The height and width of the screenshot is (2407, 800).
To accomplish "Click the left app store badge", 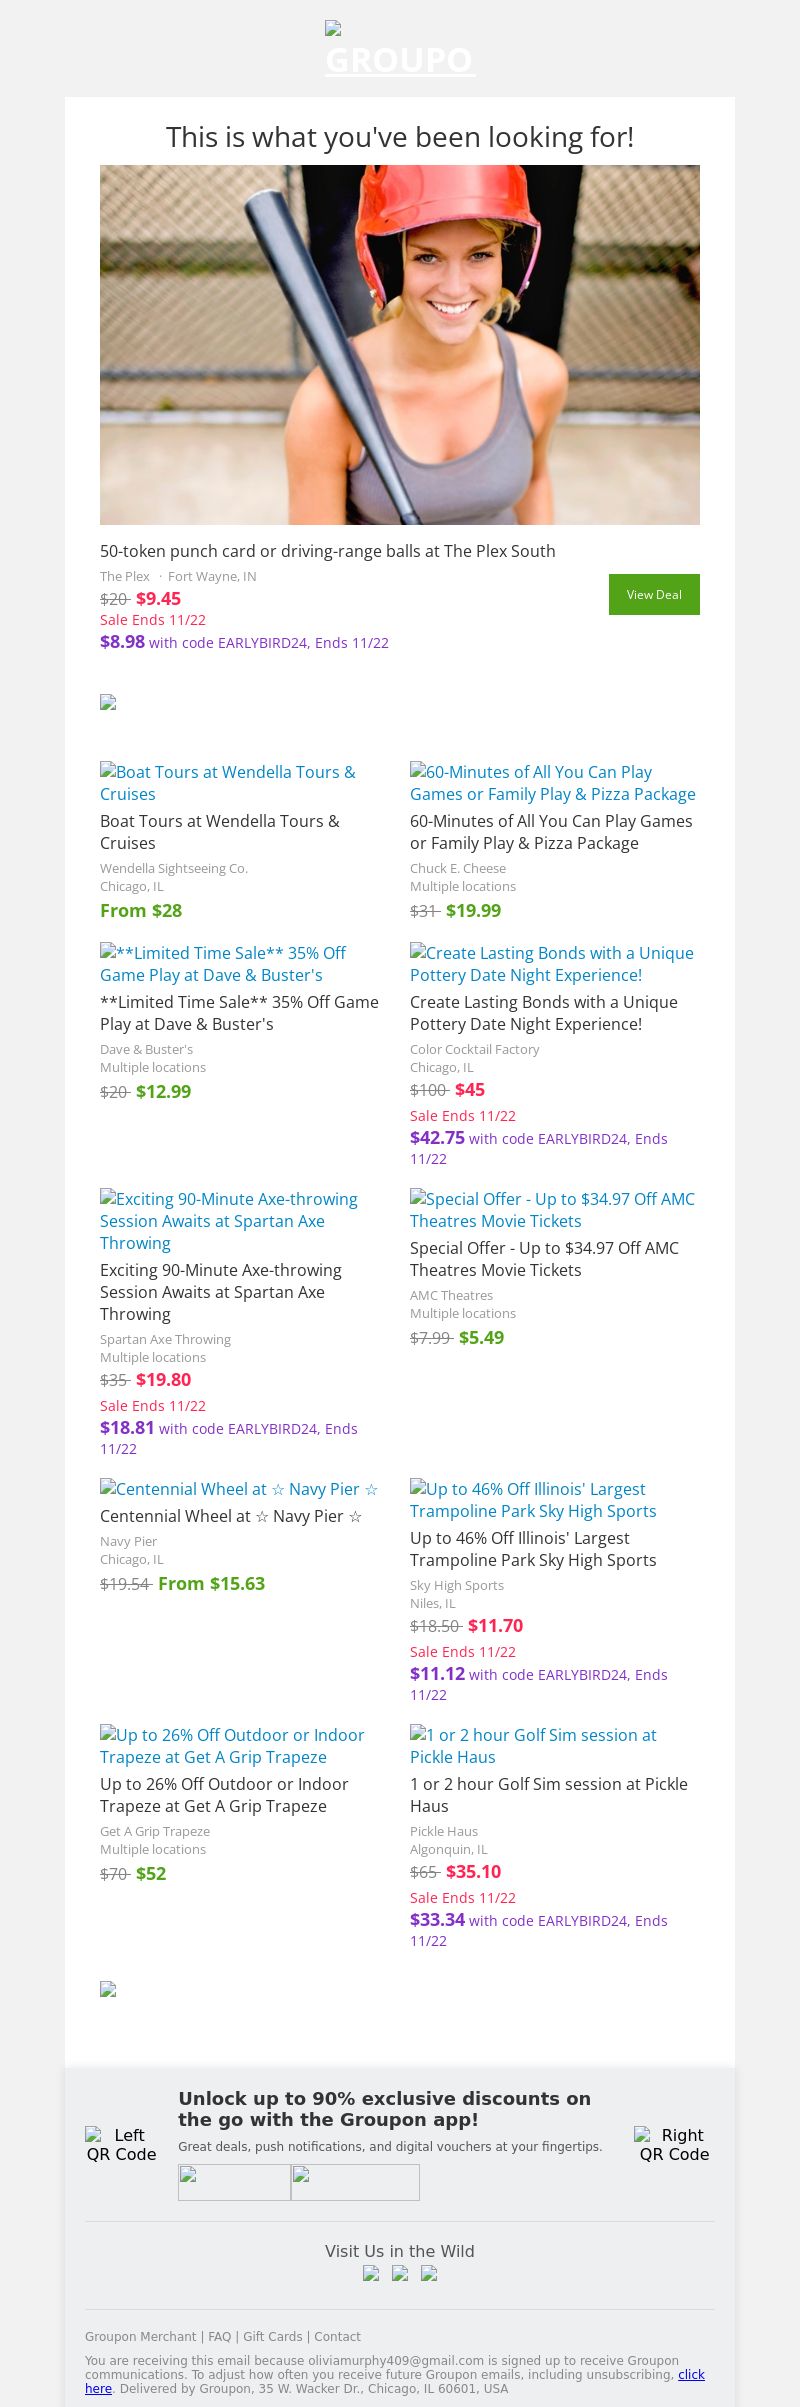I will tap(234, 2182).
